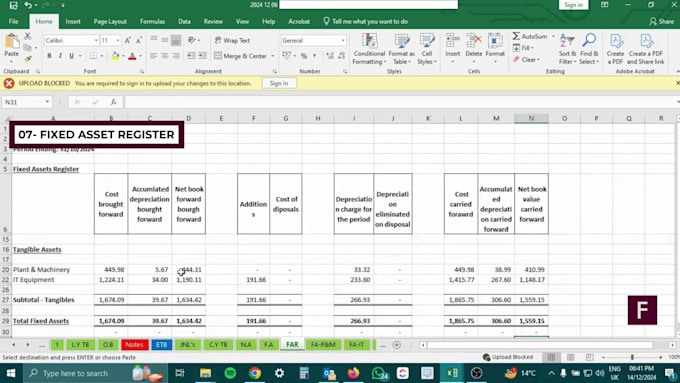Click Tell me what you want to do

[366, 21]
